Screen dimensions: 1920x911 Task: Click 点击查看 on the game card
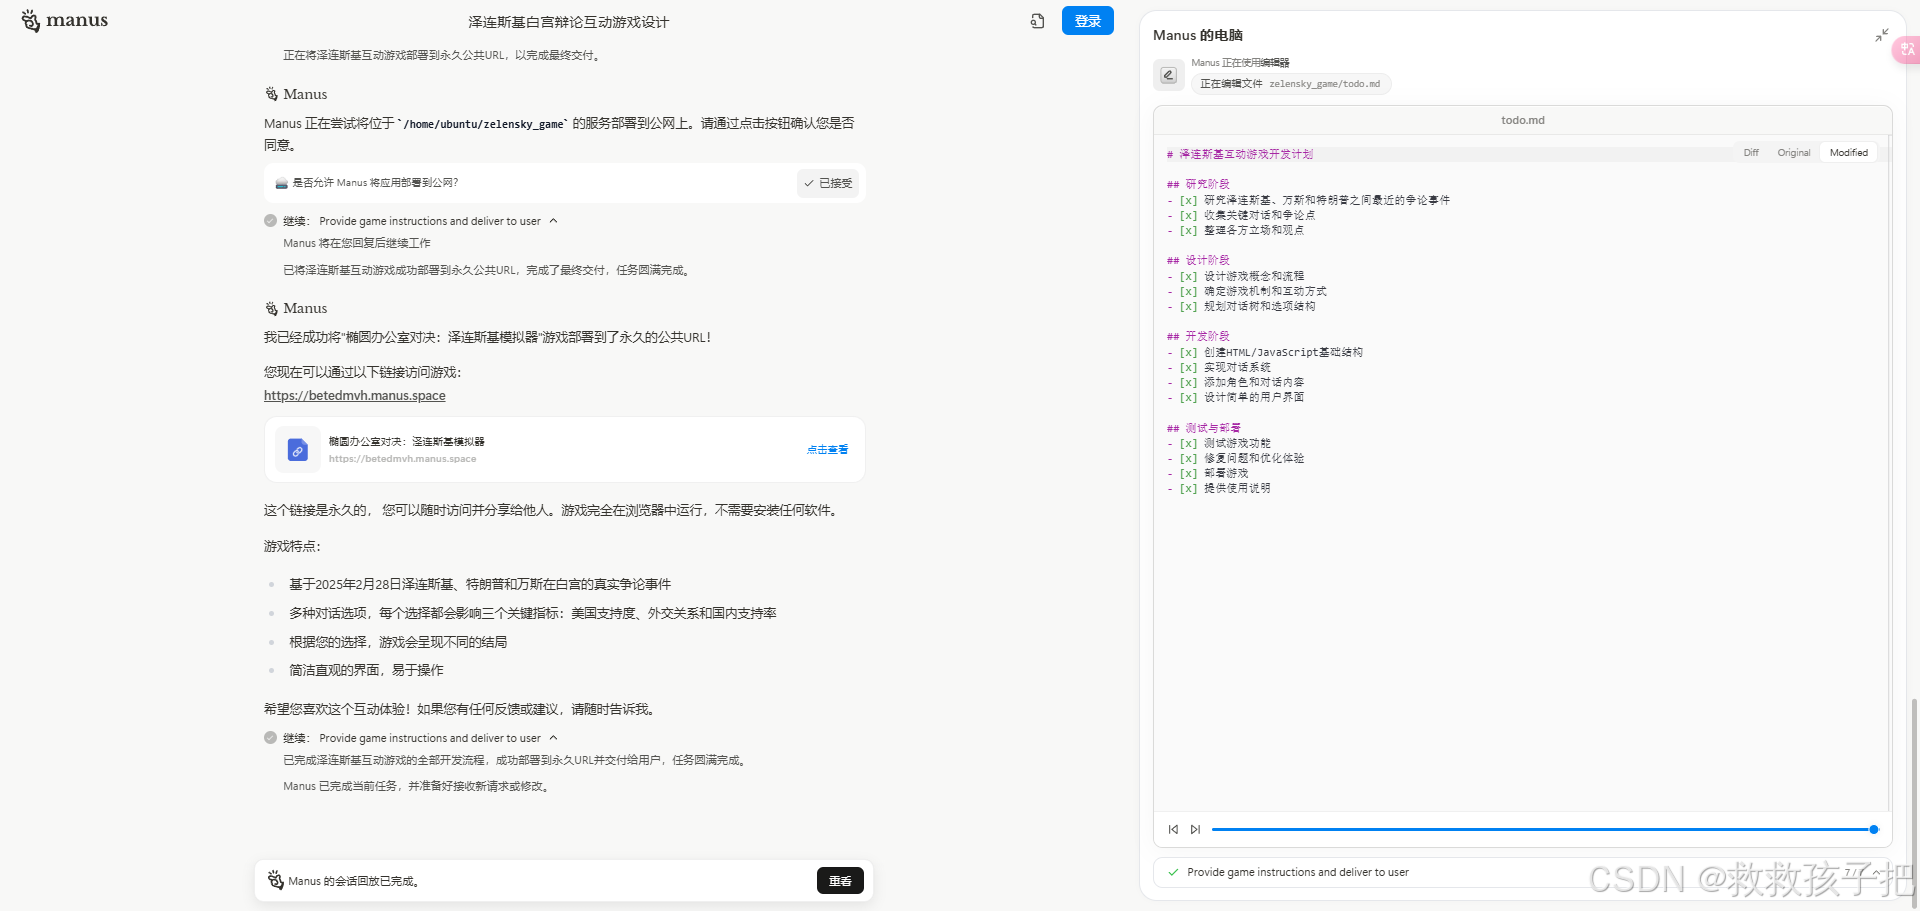click(x=827, y=450)
